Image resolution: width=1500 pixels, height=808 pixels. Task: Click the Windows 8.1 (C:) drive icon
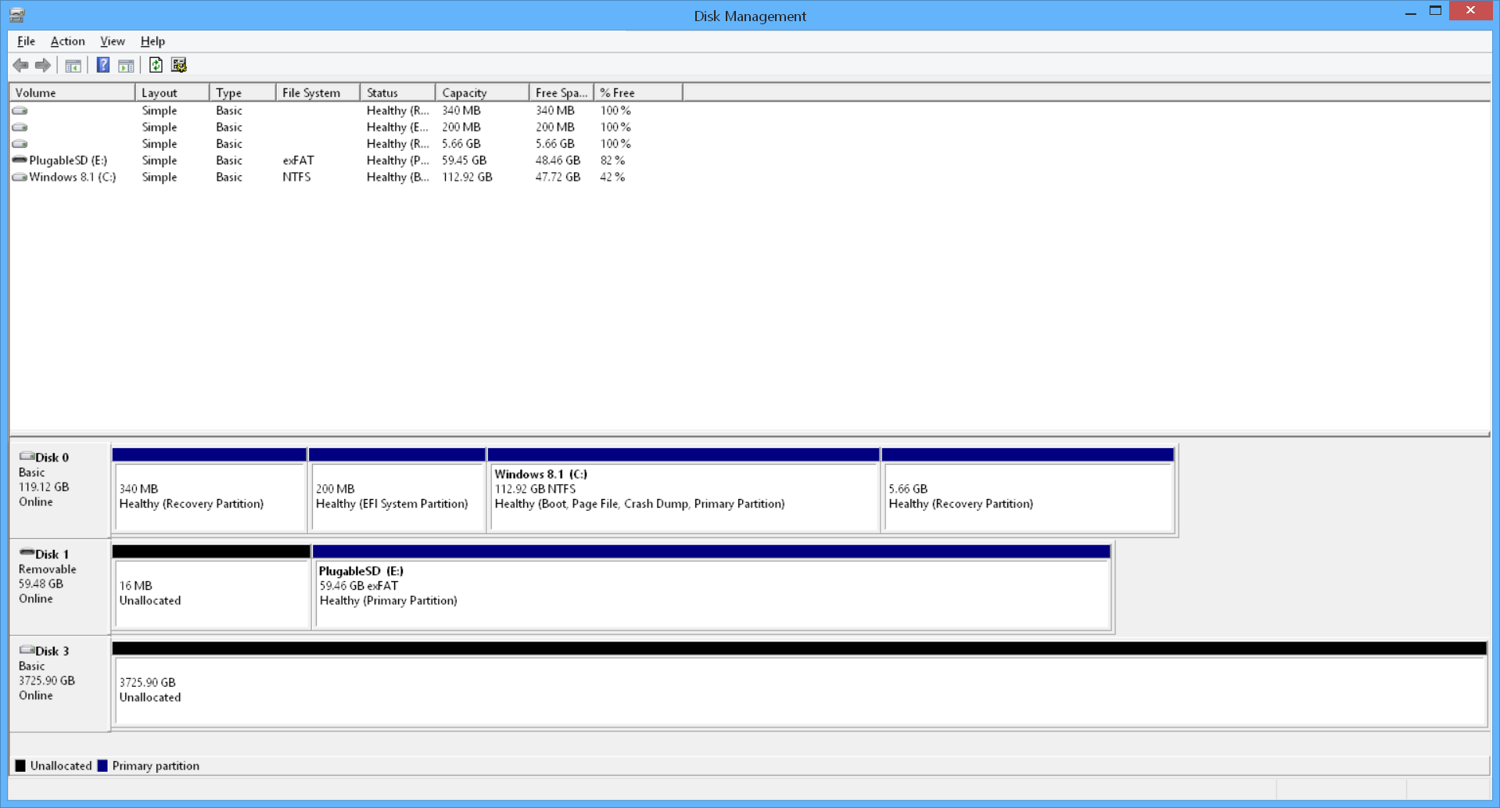pos(18,177)
